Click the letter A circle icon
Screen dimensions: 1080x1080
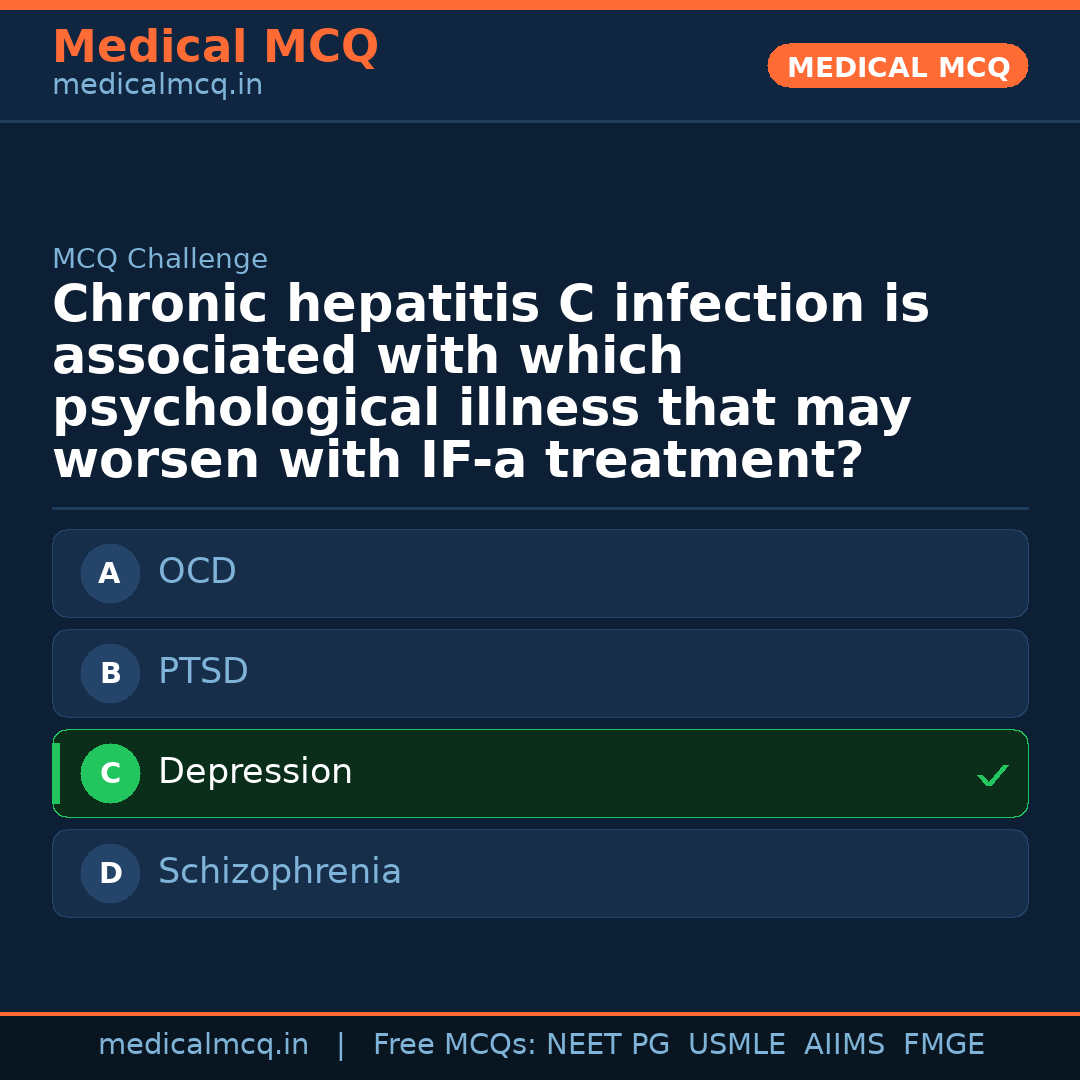110,574
